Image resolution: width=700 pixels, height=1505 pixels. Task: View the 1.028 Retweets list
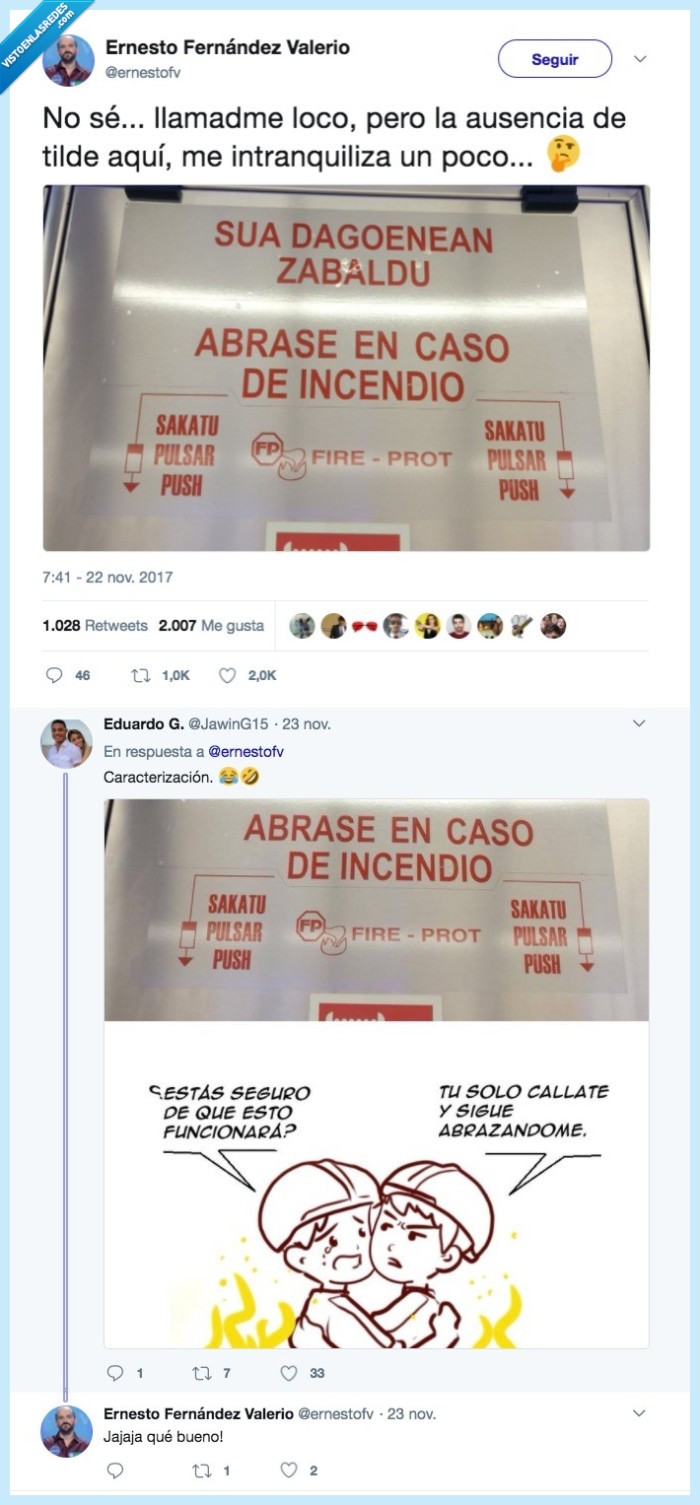pos(95,626)
